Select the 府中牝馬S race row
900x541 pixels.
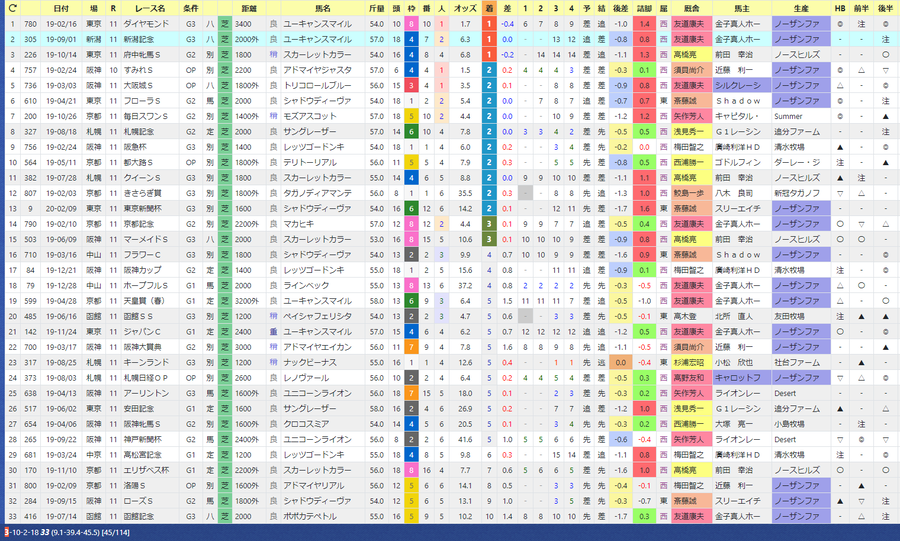pyautogui.click(x=450, y=55)
